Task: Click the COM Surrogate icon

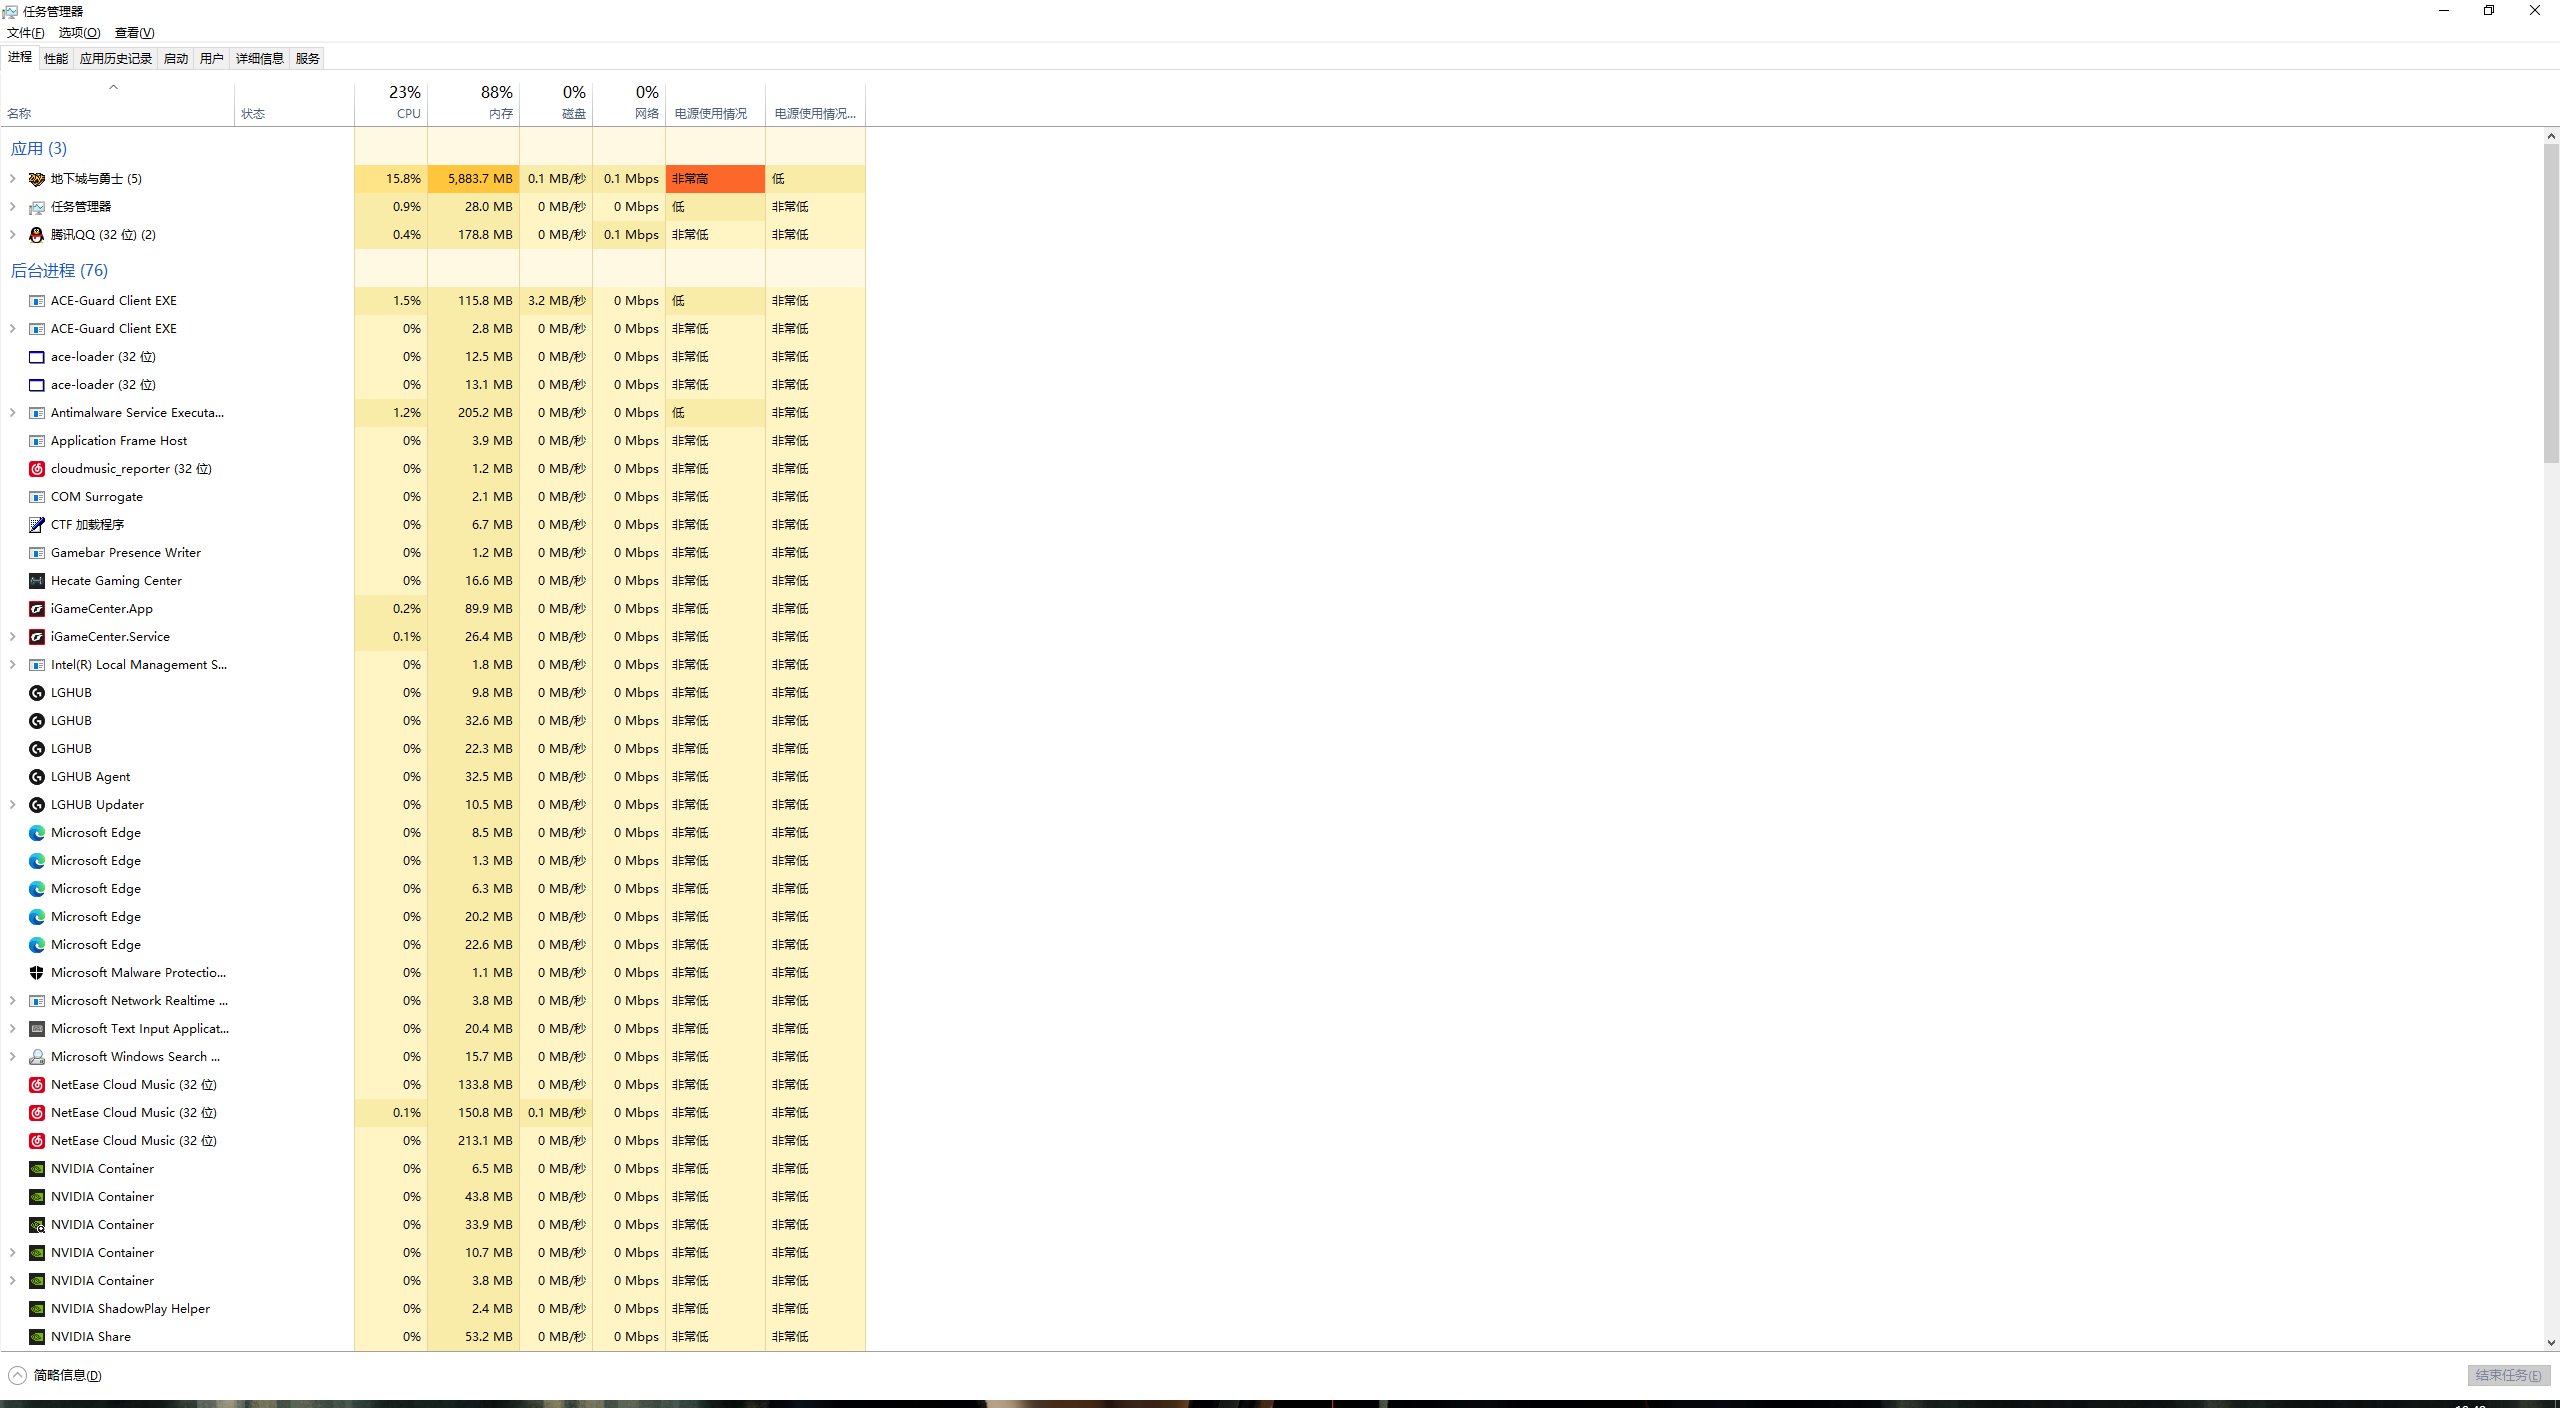Action: [x=37, y=497]
